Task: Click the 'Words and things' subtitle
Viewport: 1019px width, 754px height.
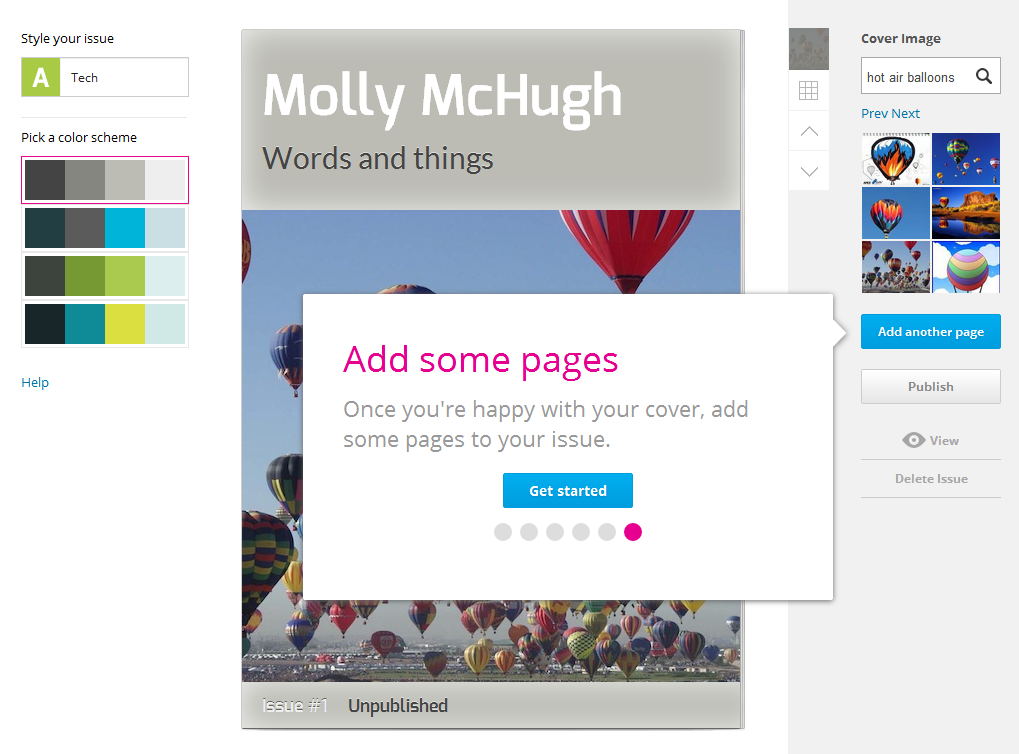Action: coord(378,158)
